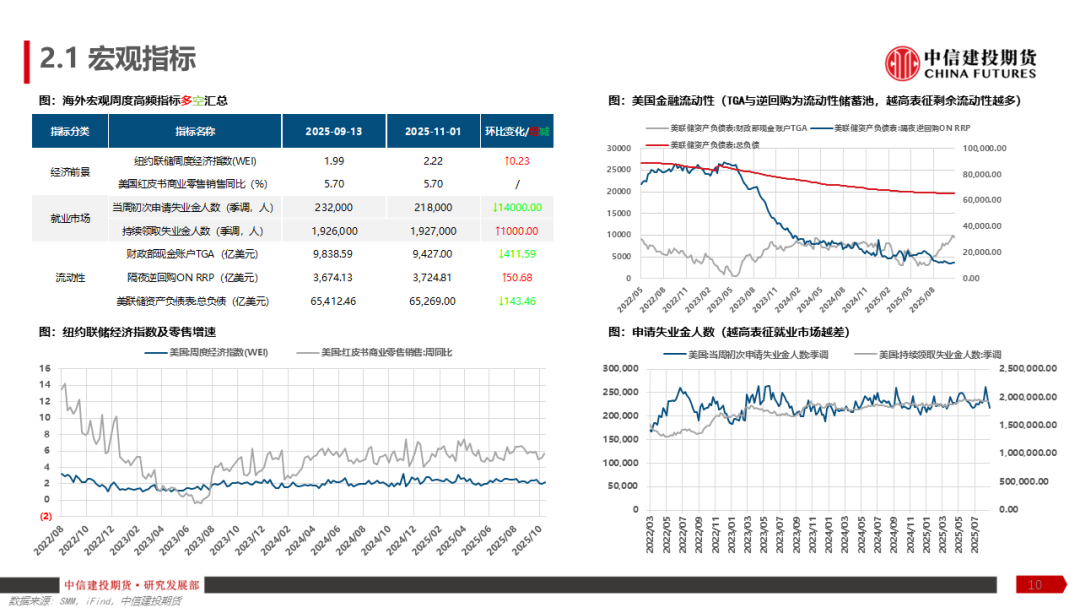The image size is (1080, 608).
Task: Click the 中信建投期货·研究发展部 footer text
Action: [131, 585]
